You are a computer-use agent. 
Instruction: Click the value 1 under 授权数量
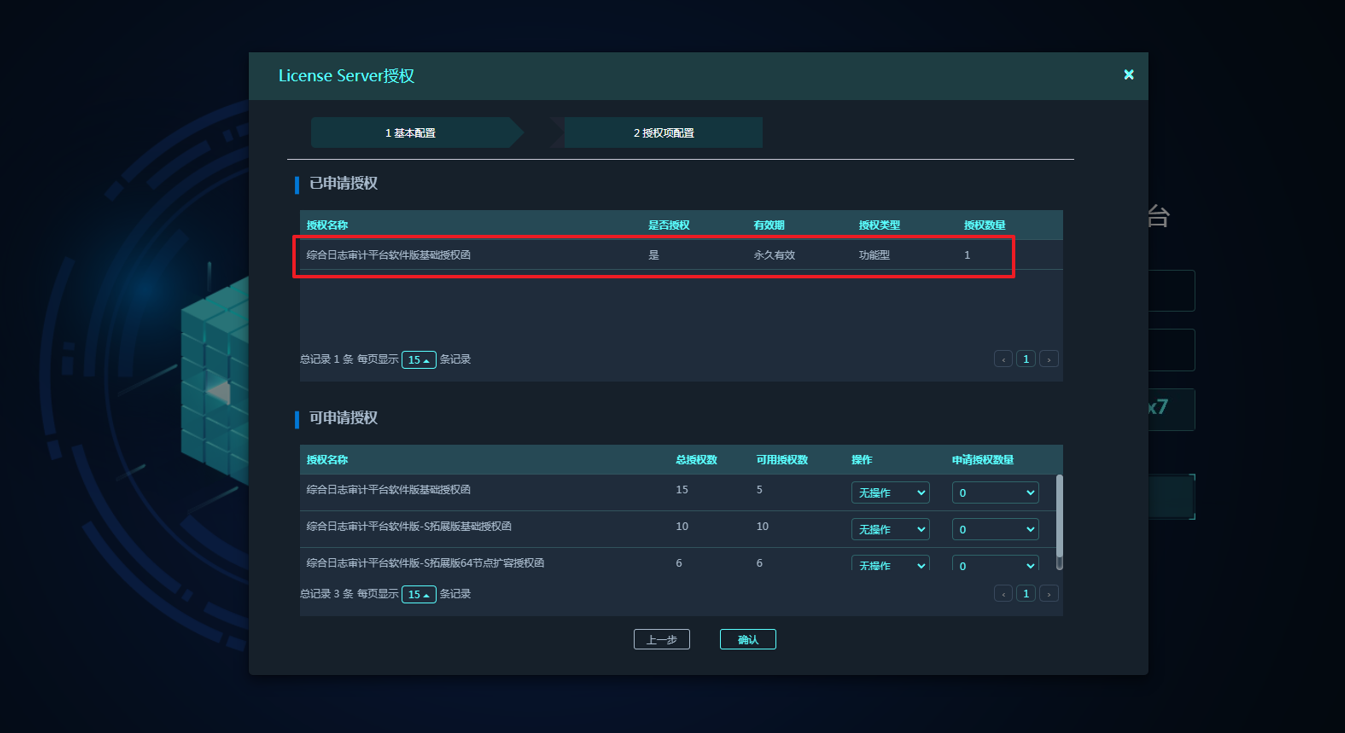click(967, 255)
